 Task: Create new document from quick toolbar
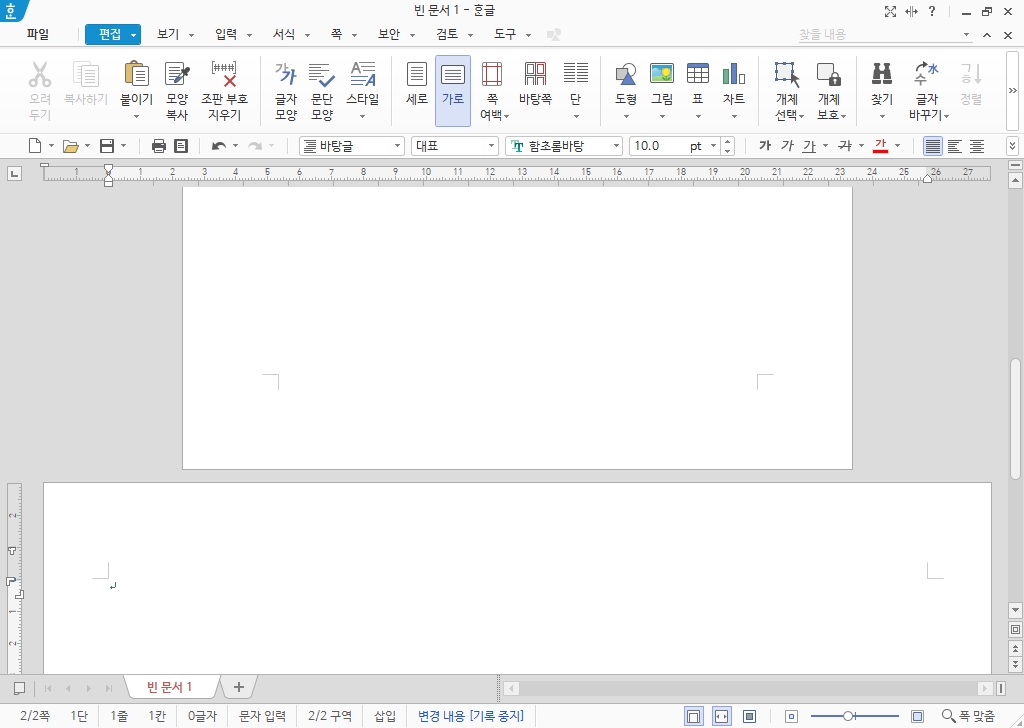click(x=35, y=146)
